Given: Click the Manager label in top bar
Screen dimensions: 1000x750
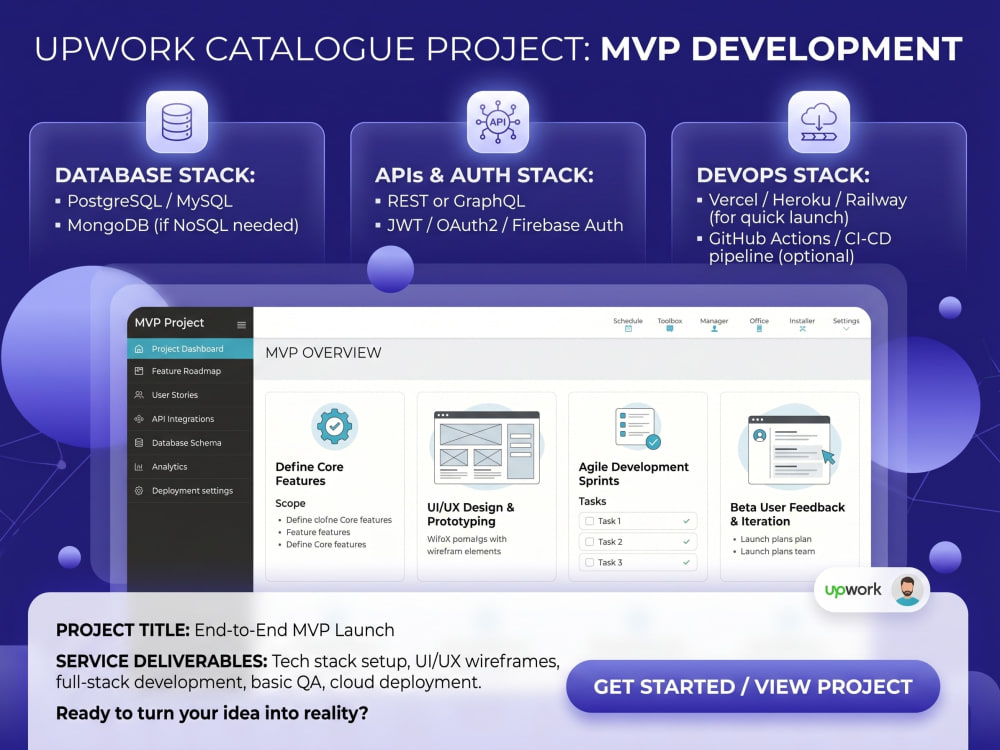Looking at the screenshot, I should [714, 321].
